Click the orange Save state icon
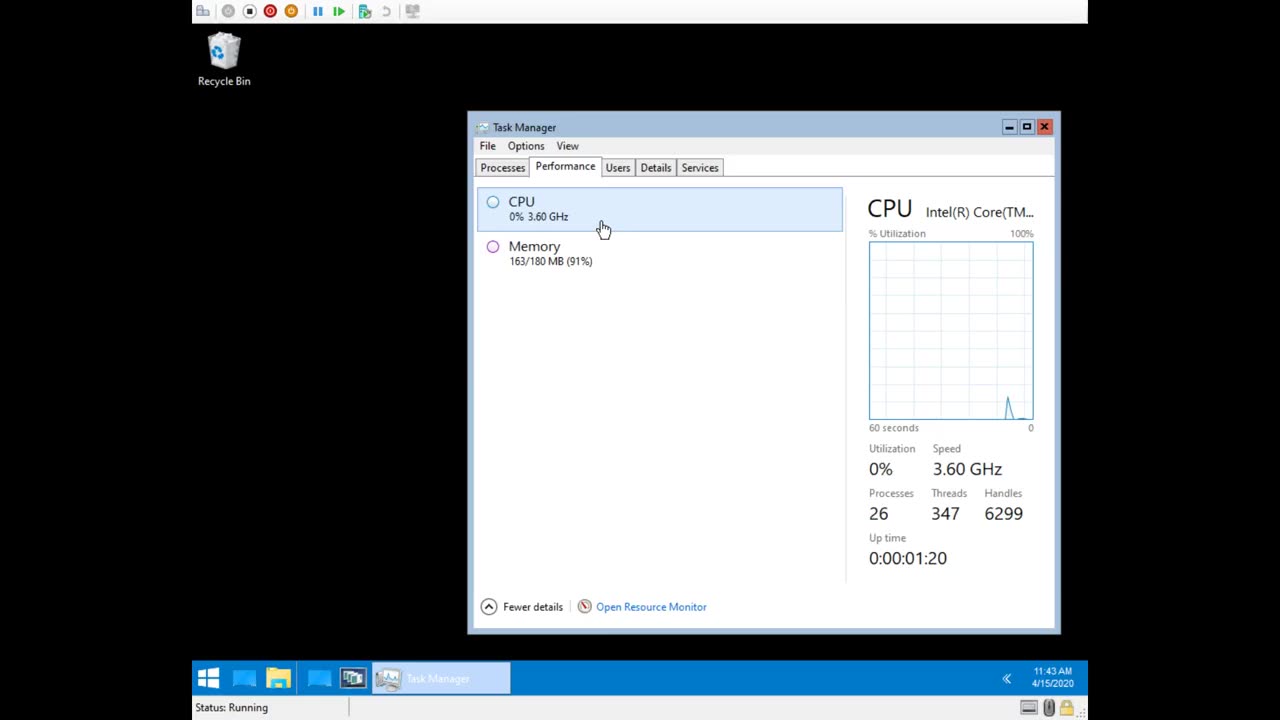Viewport: 1280px width, 720px height. (x=291, y=11)
